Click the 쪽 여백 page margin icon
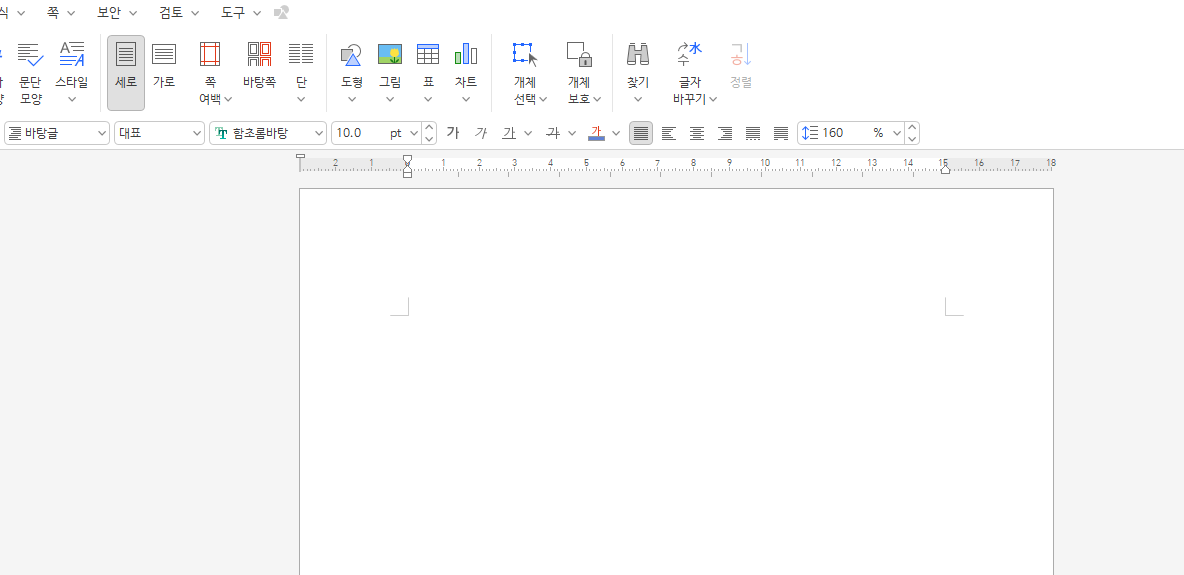The image size is (1184, 575). pyautogui.click(x=210, y=54)
